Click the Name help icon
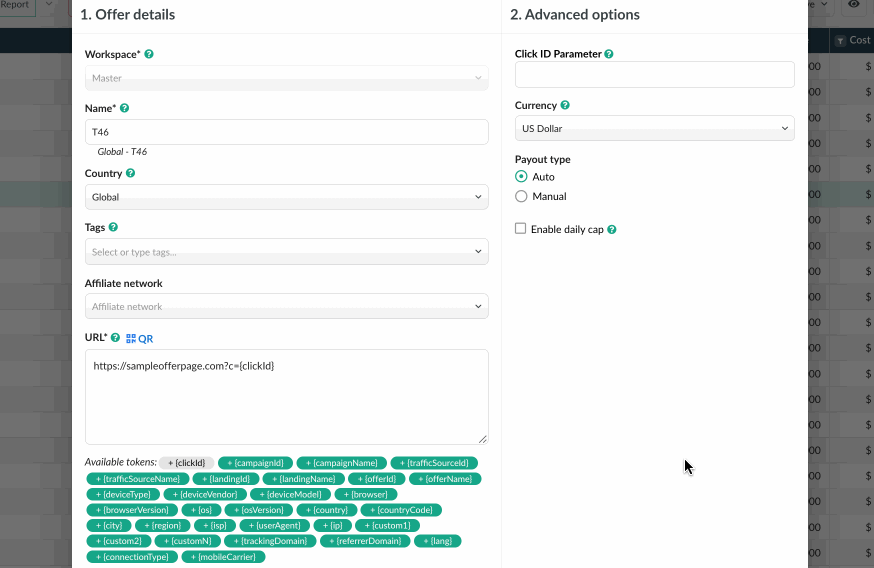874x568 pixels. [124, 108]
